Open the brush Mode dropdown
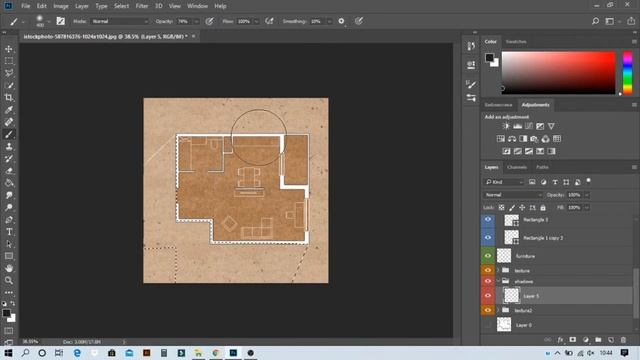The image size is (640, 360). pos(120,21)
